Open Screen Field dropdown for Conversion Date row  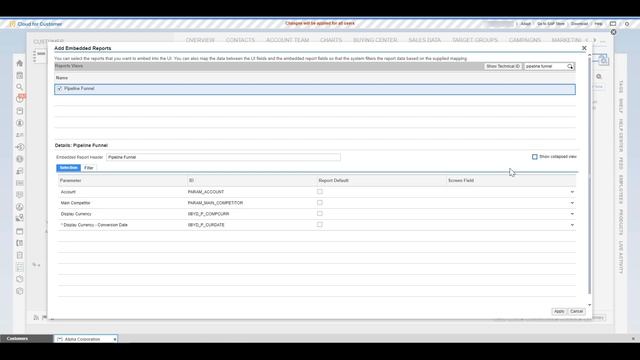(572, 225)
